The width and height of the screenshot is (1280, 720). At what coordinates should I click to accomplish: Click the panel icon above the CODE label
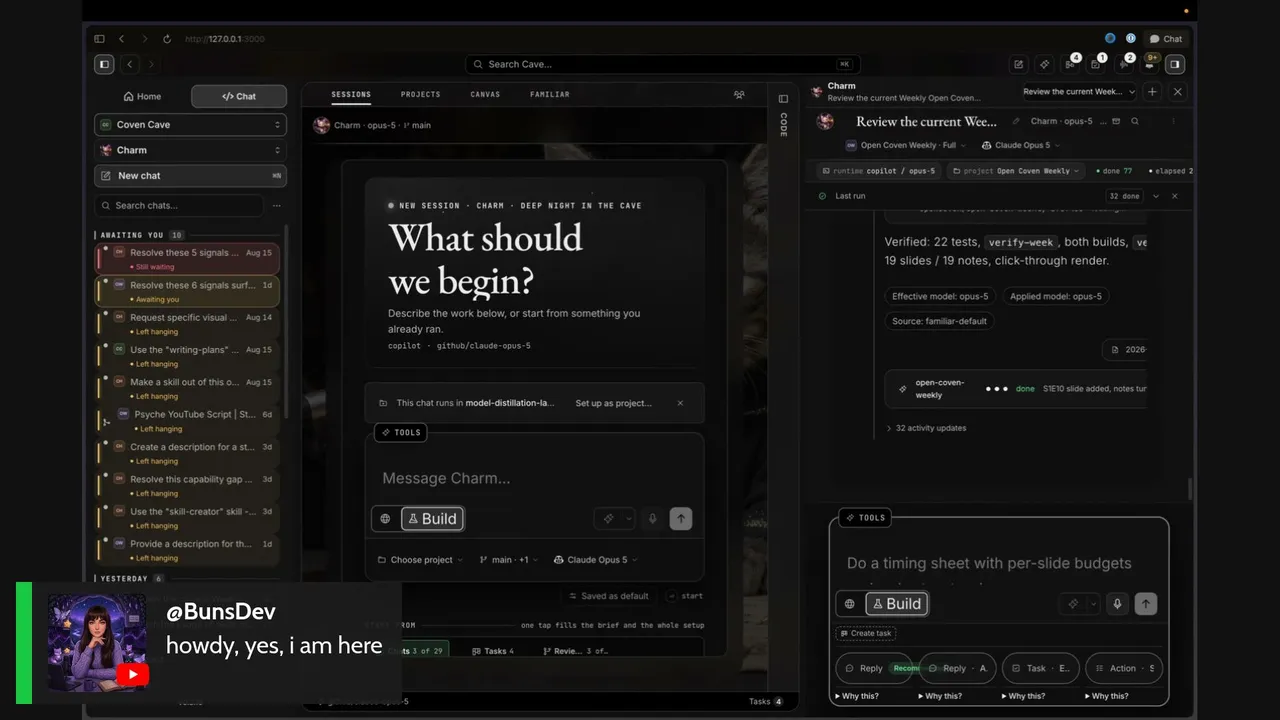(783, 98)
